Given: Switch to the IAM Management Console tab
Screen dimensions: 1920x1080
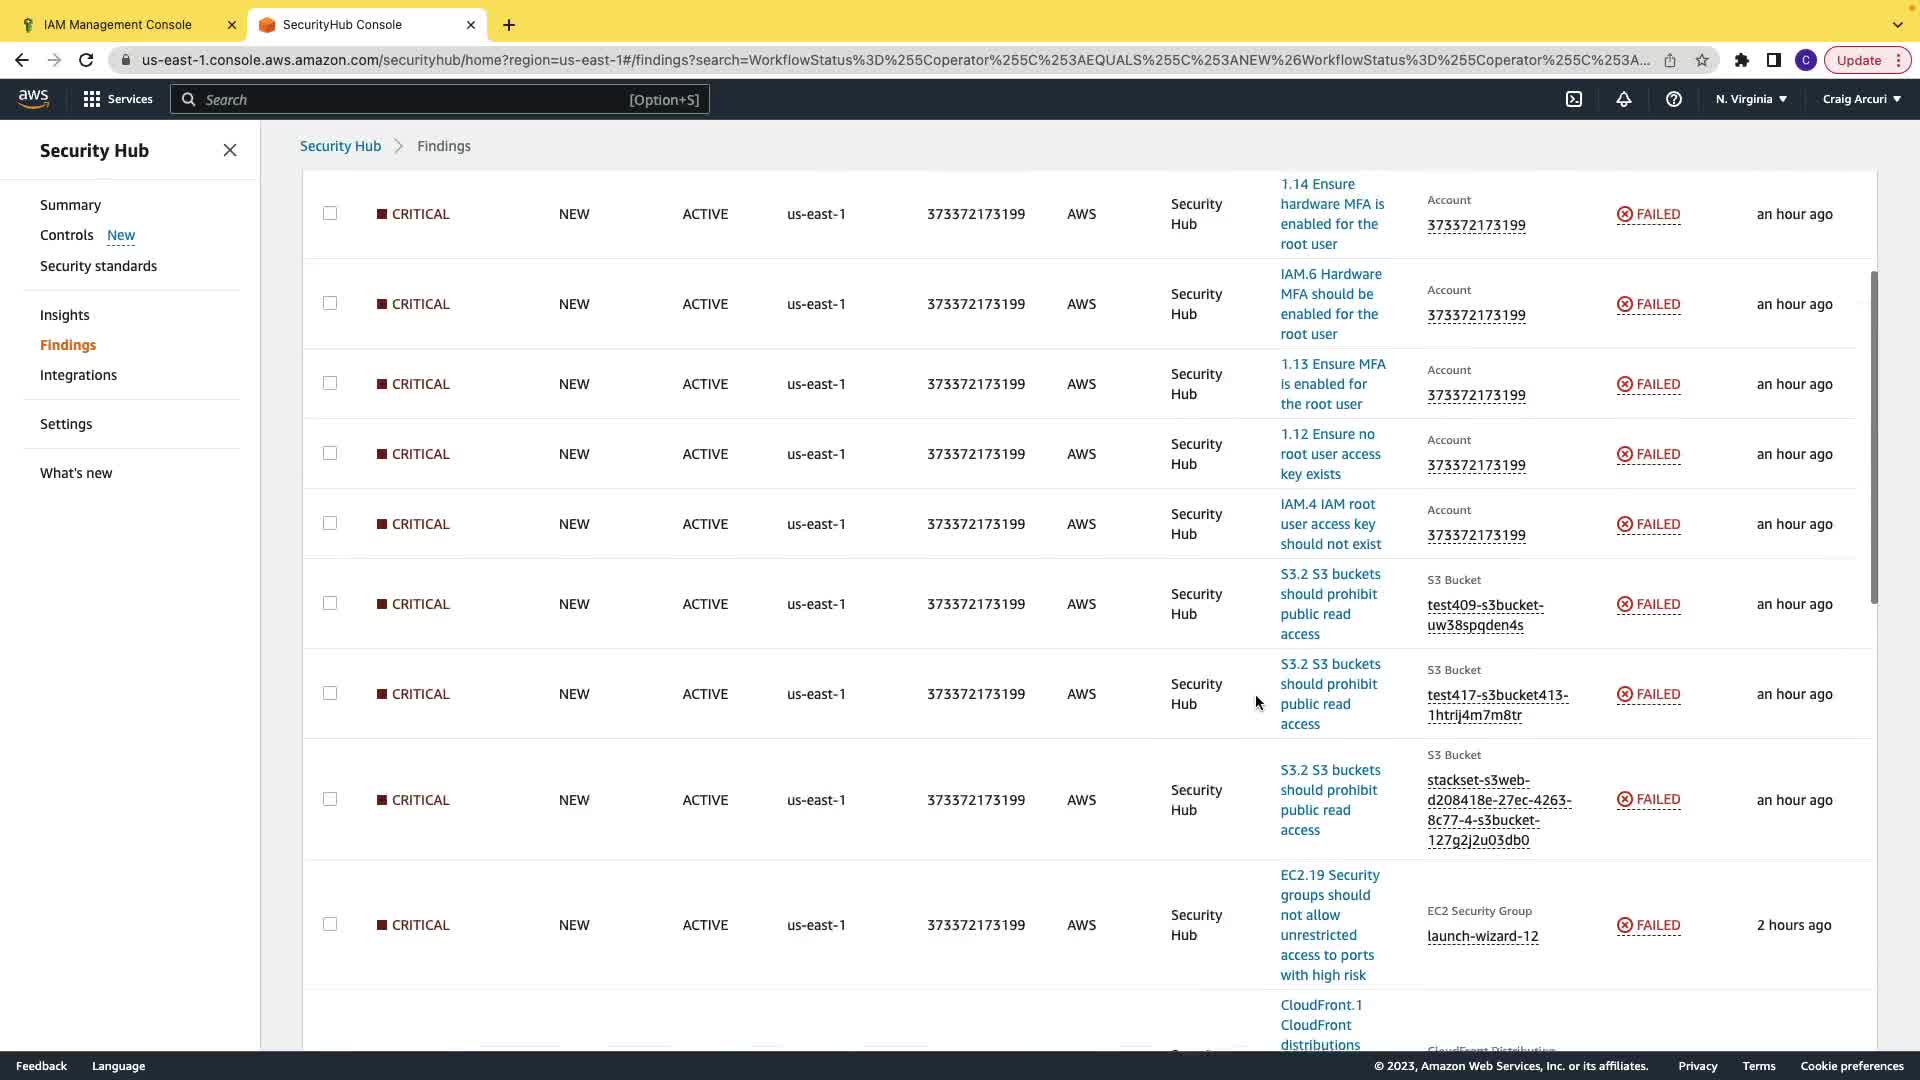Looking at the screenshot, I should point(118,24).
